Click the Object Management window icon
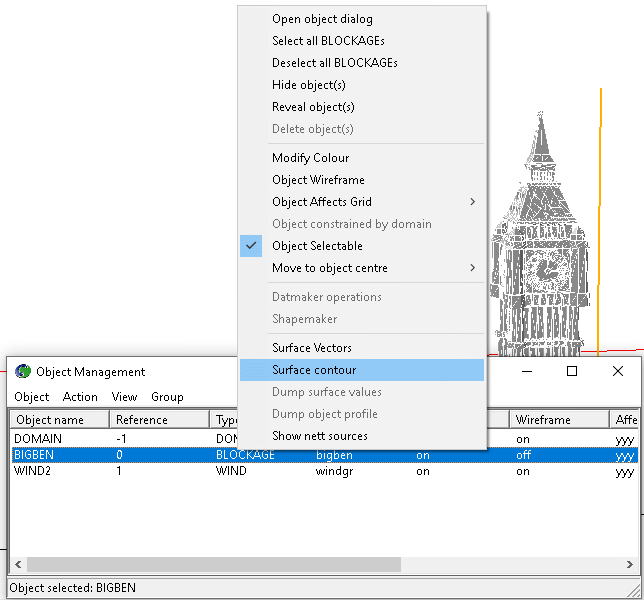The width and height of the screenshot is (644, 600). [23, 372]
